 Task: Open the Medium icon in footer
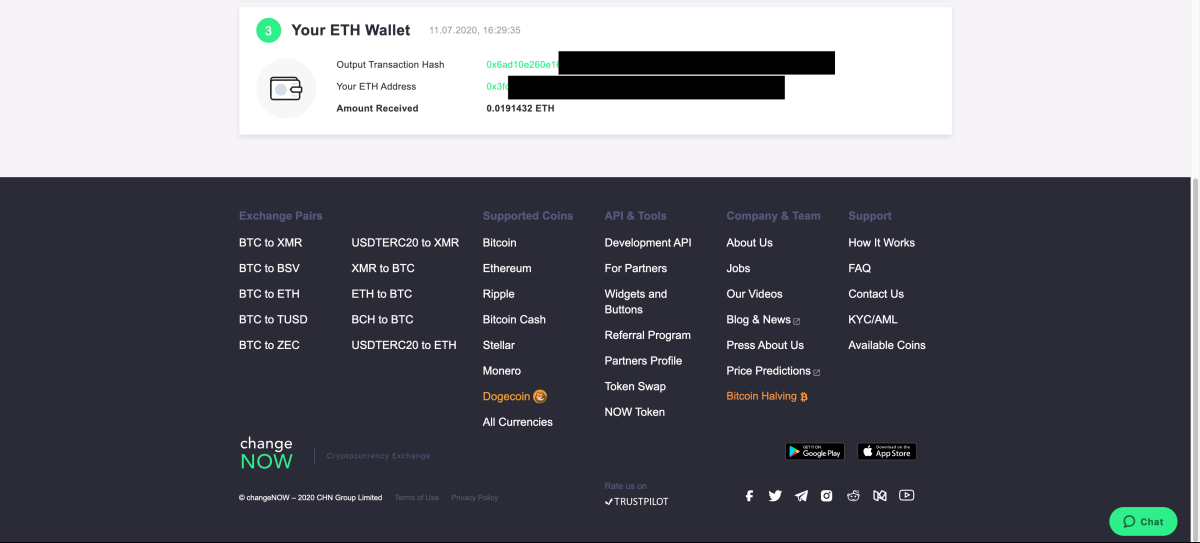pyautogui.click(x=880, y=495)
